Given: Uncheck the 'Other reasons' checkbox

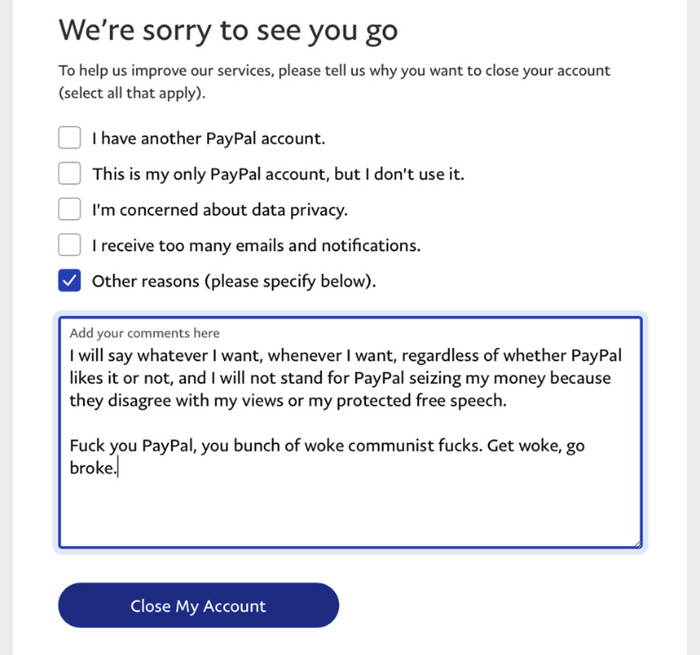Looking at the screenshot, I should click(69, 281).
